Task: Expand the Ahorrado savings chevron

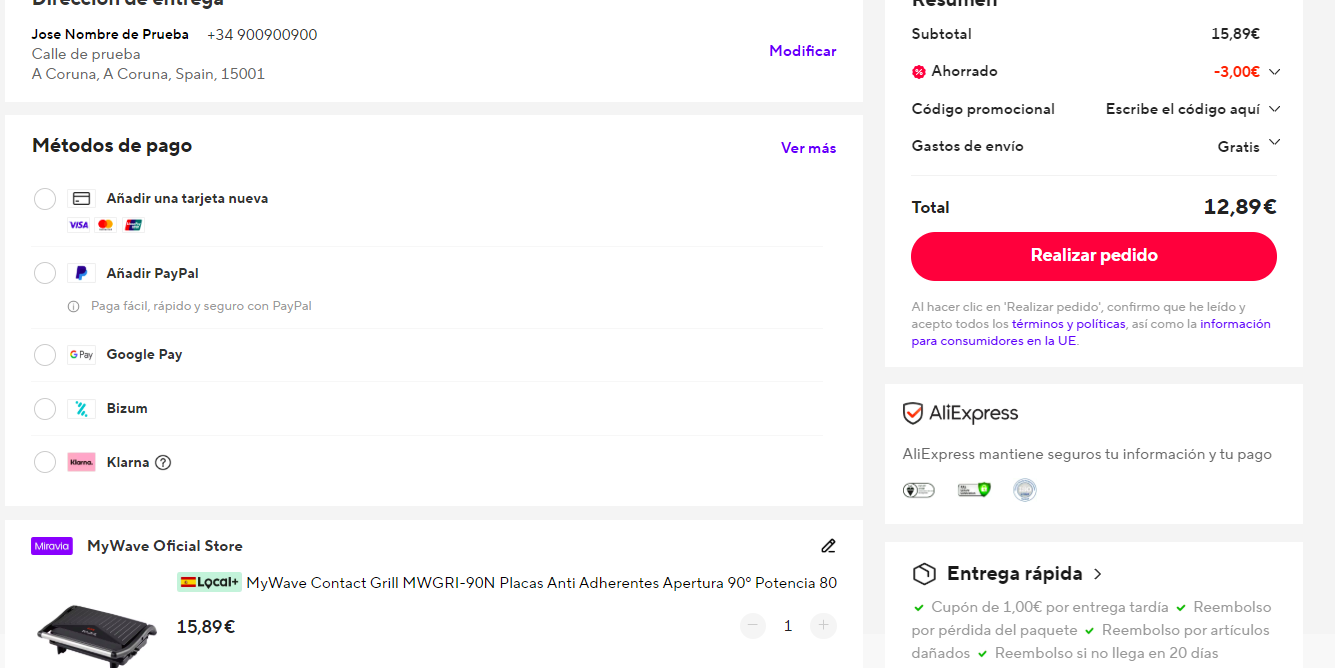Action: pyautogui.click(x=1274, y=72)
